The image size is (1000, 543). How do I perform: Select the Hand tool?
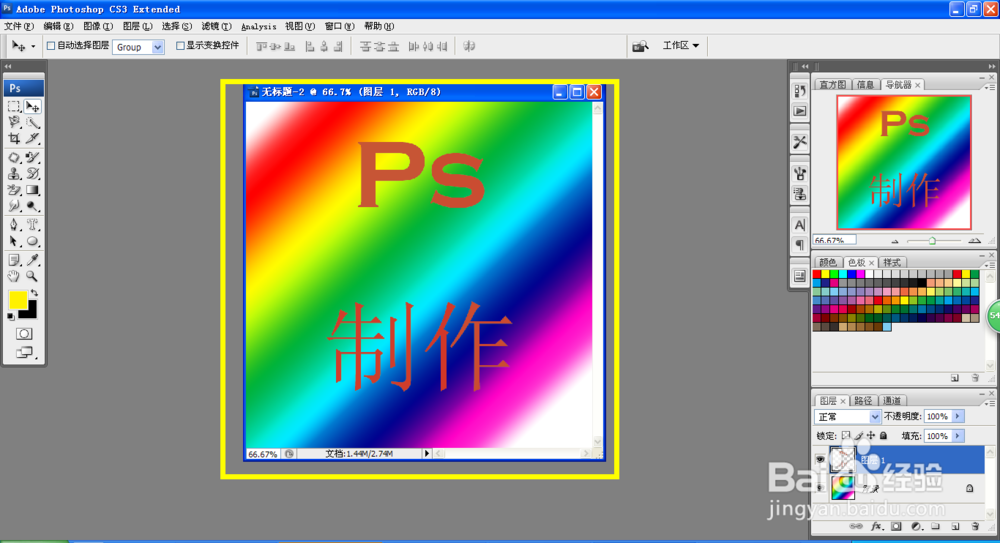[14, 276]
